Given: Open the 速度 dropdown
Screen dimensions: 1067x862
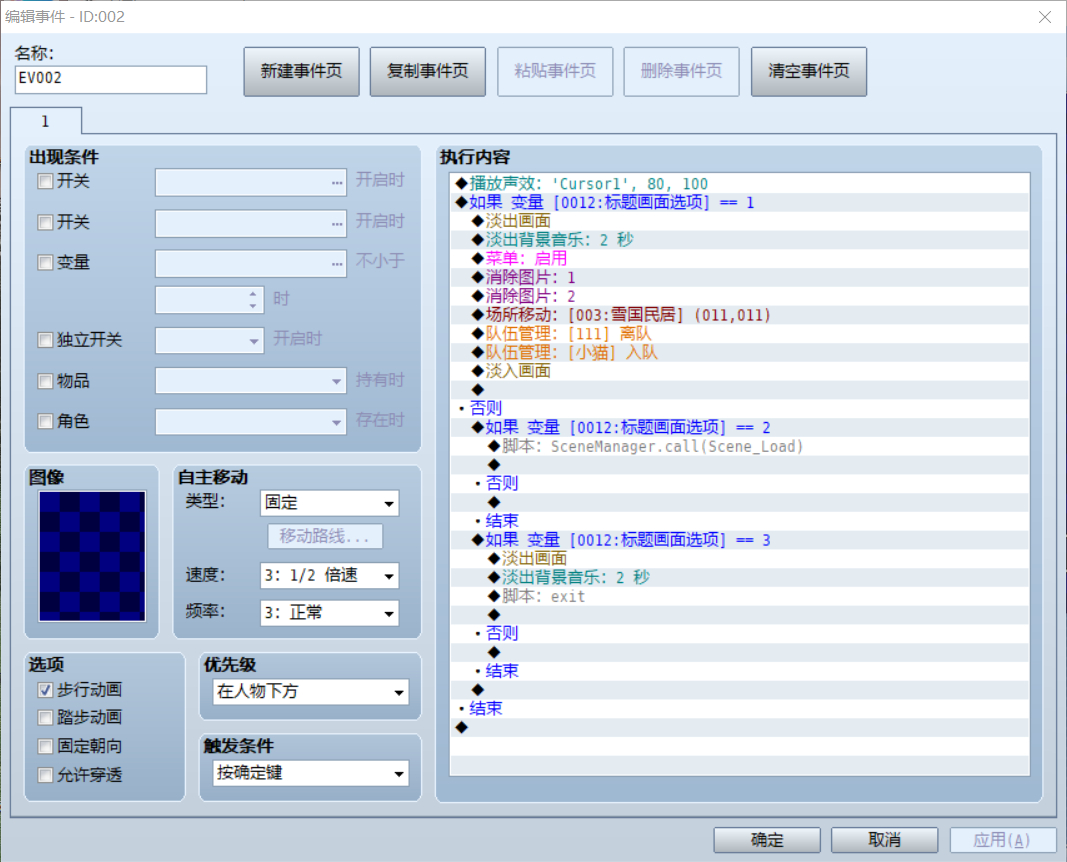Looking at the screenshot, I should pyautogui.click(x=329, y=576).
